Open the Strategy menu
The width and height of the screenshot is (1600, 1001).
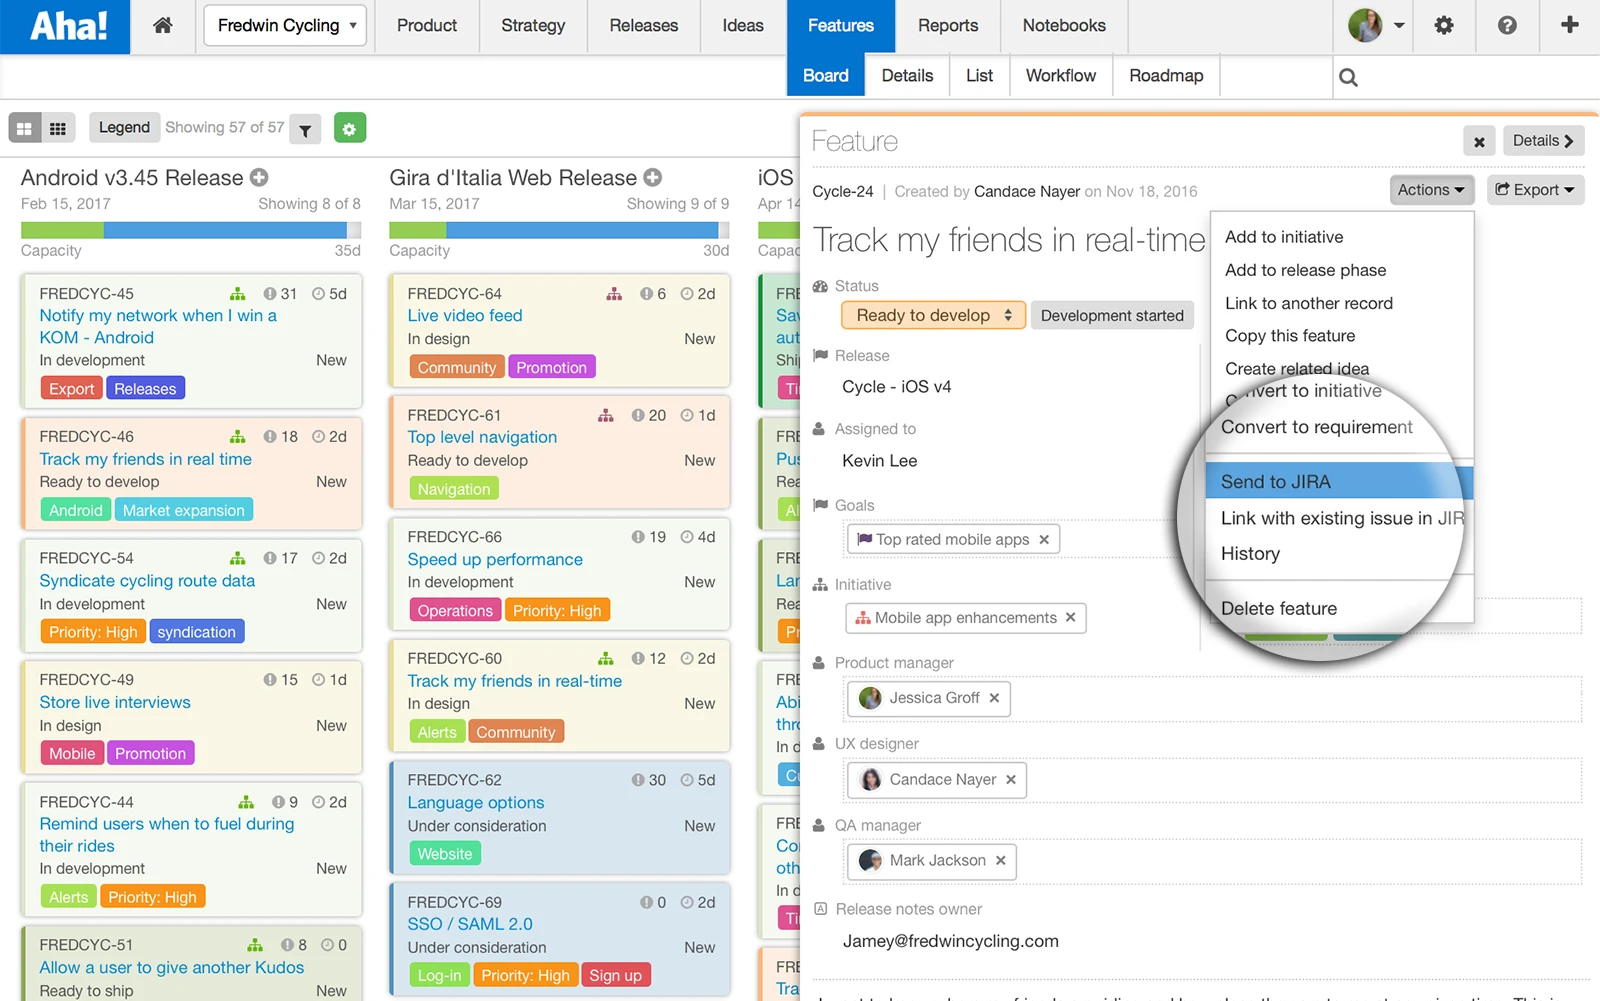pyautogui.click(x=533, y=26)
